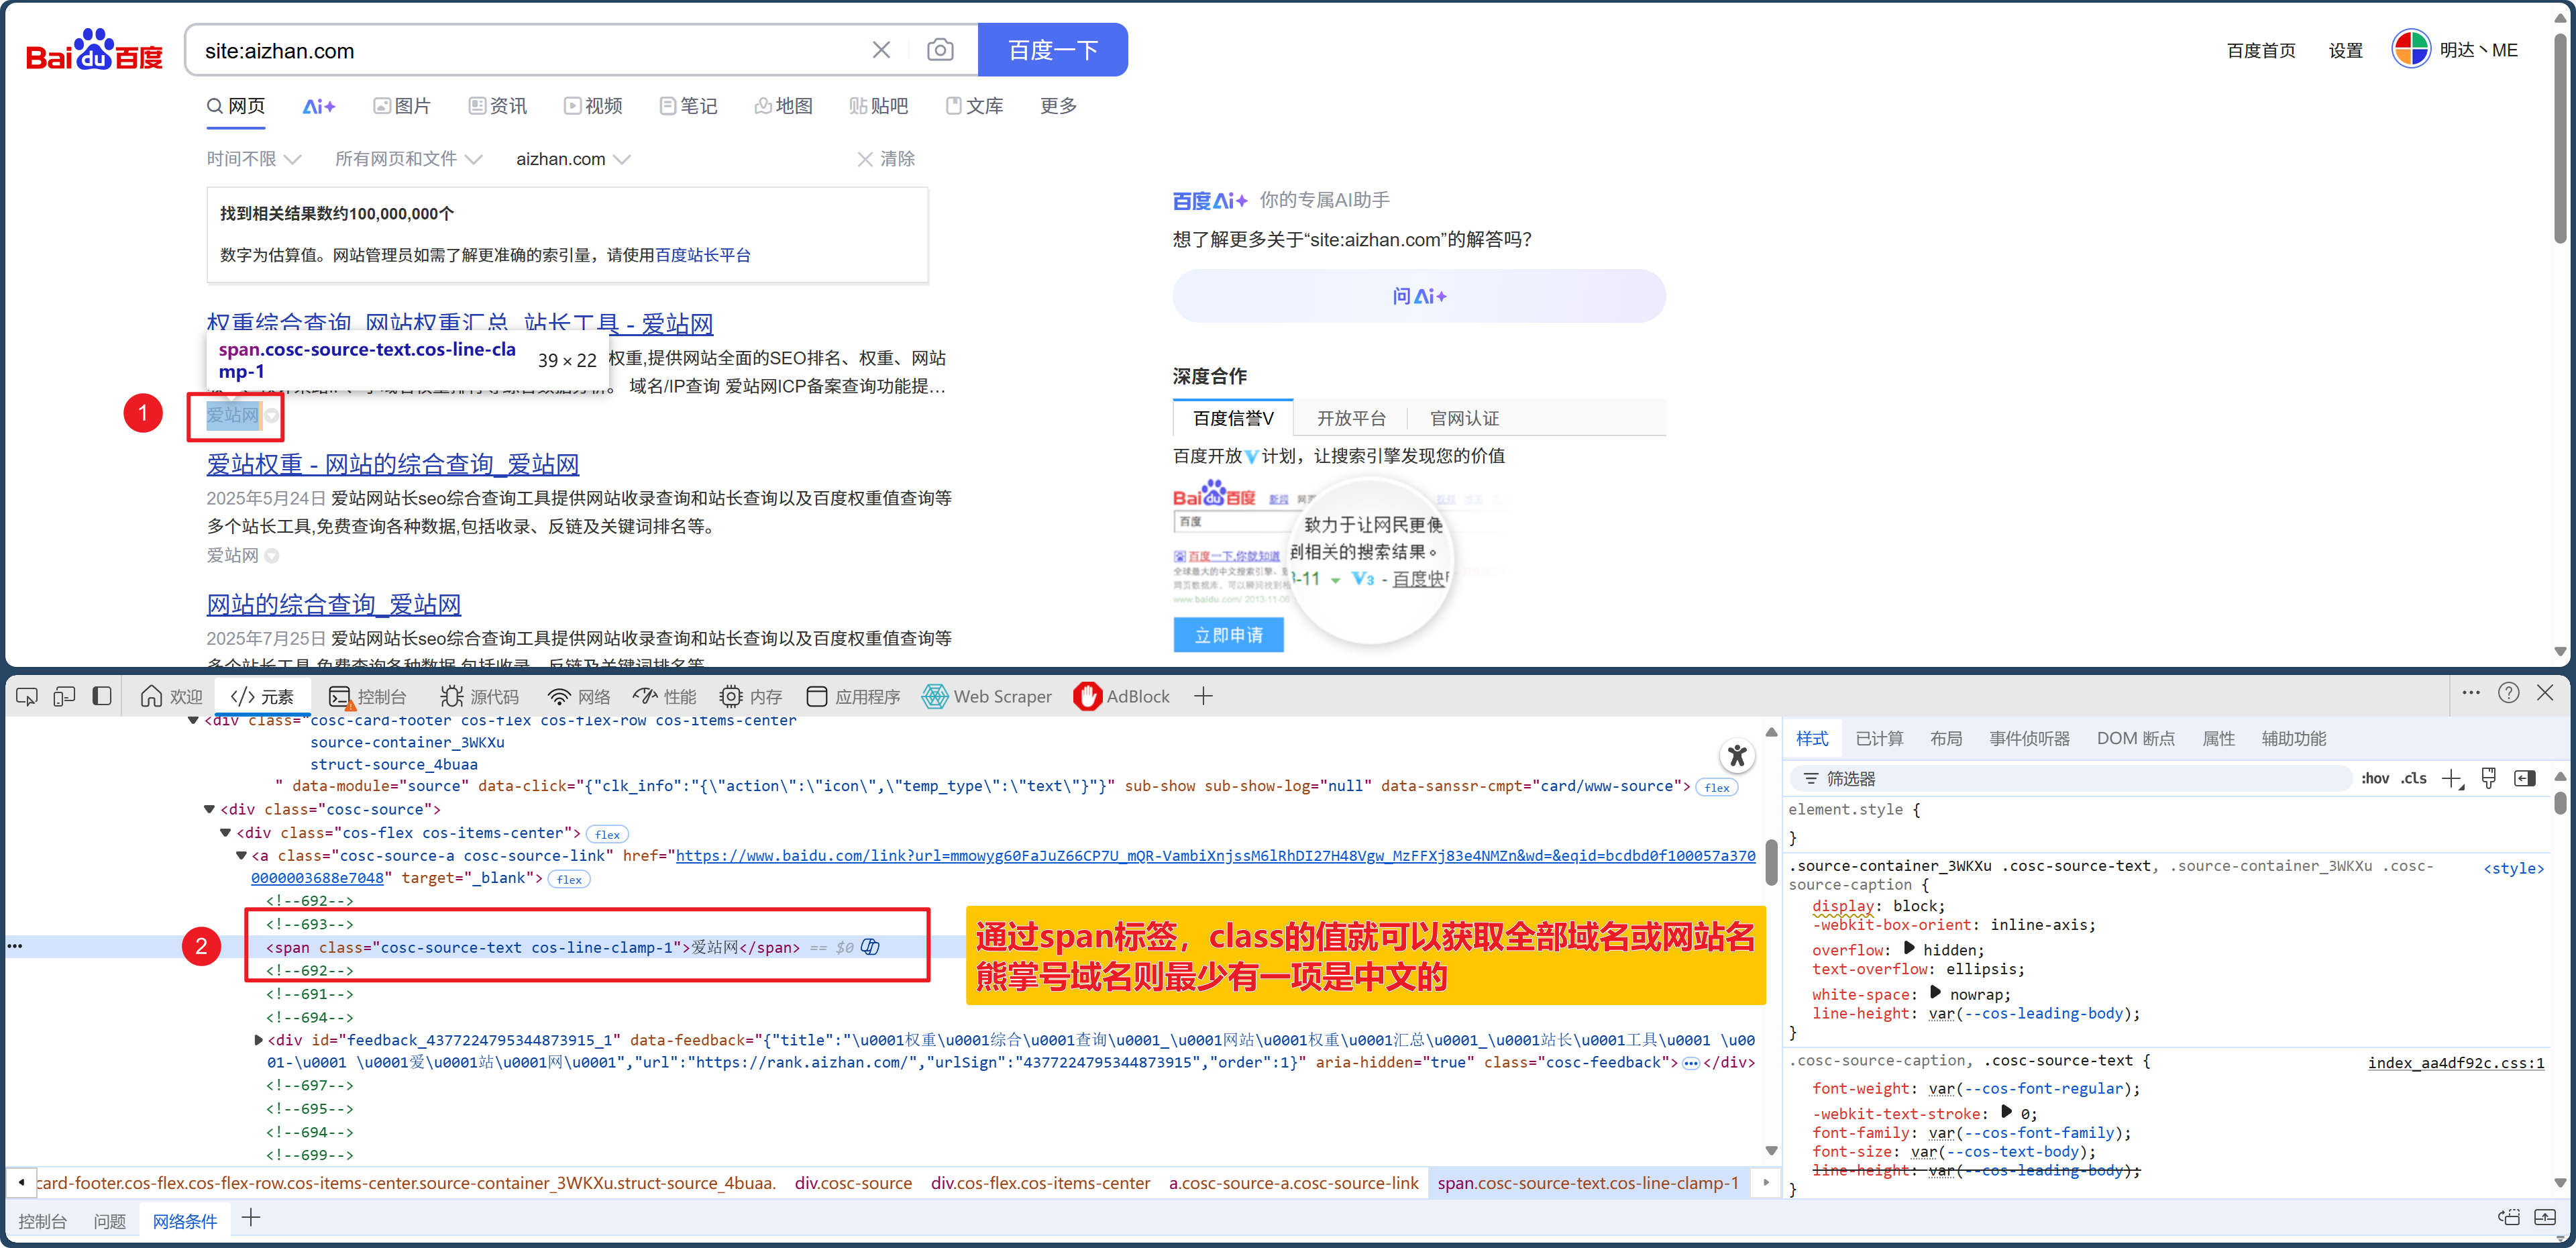Open the 网络 network panel

579,696
